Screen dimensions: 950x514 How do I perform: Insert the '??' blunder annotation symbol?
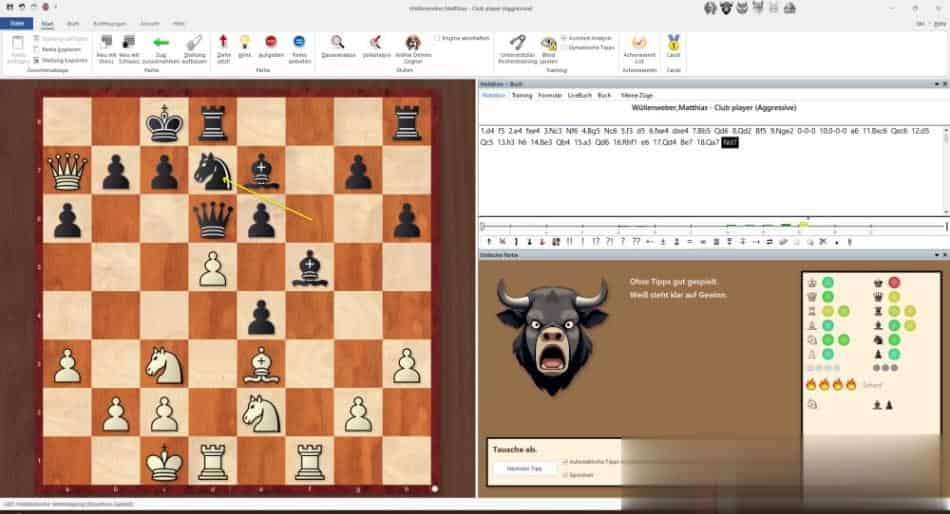pyautogui.click(x=636, y=242)
